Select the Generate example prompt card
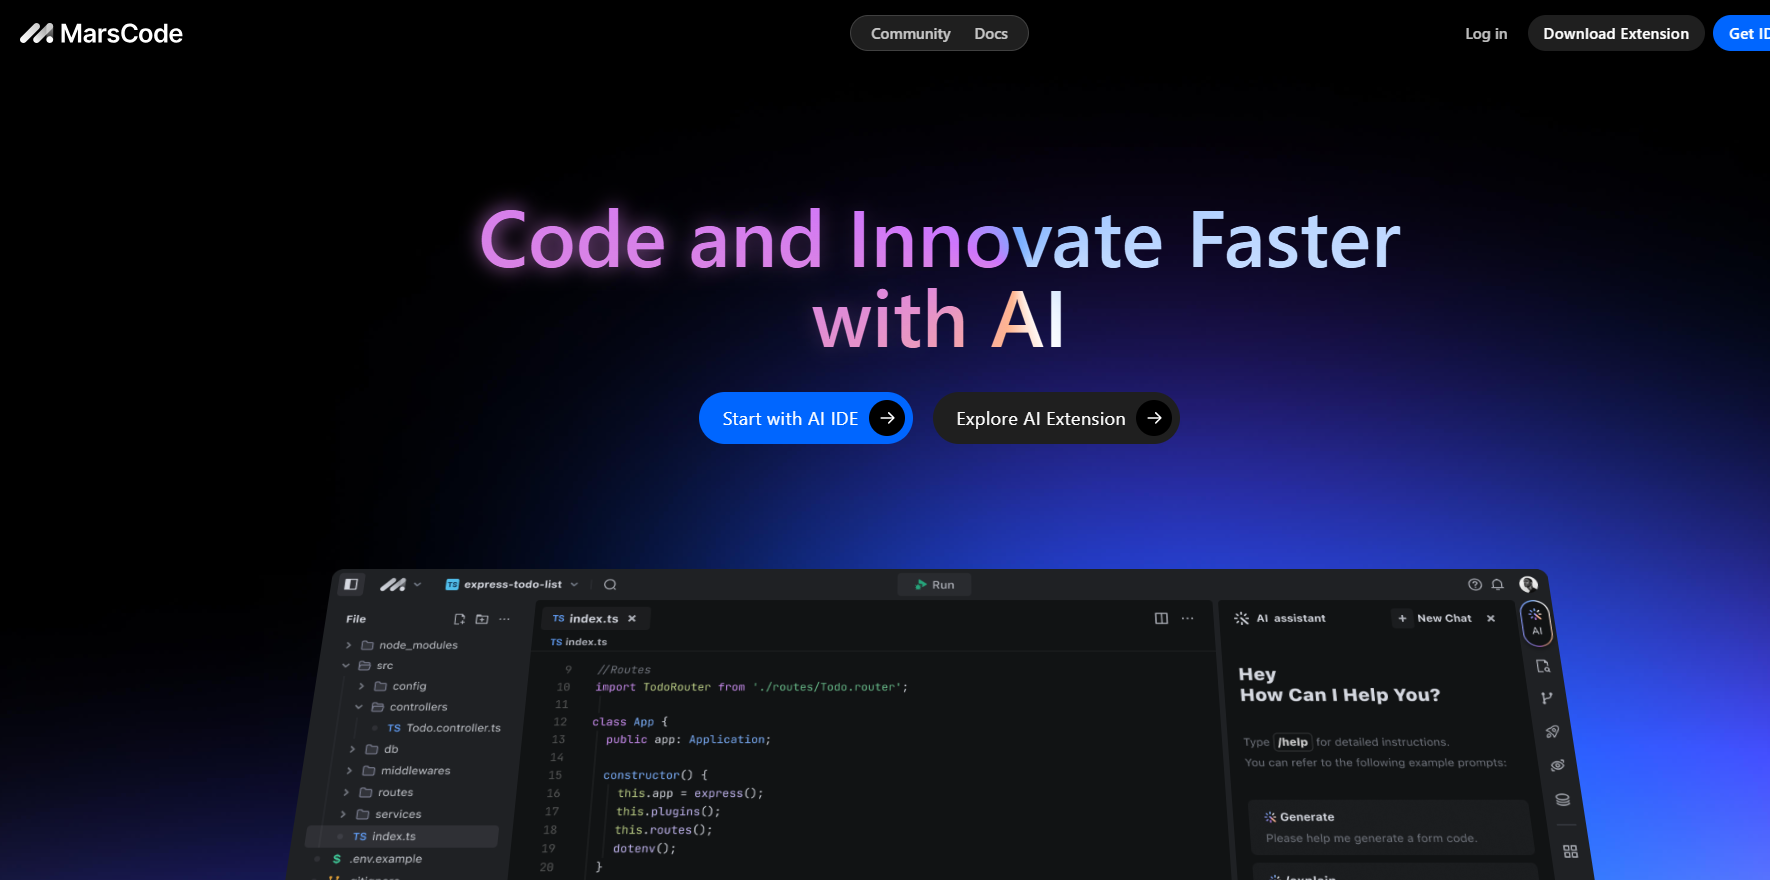This screenshot has height=880, width=1770. click(x=1390, y=827)
